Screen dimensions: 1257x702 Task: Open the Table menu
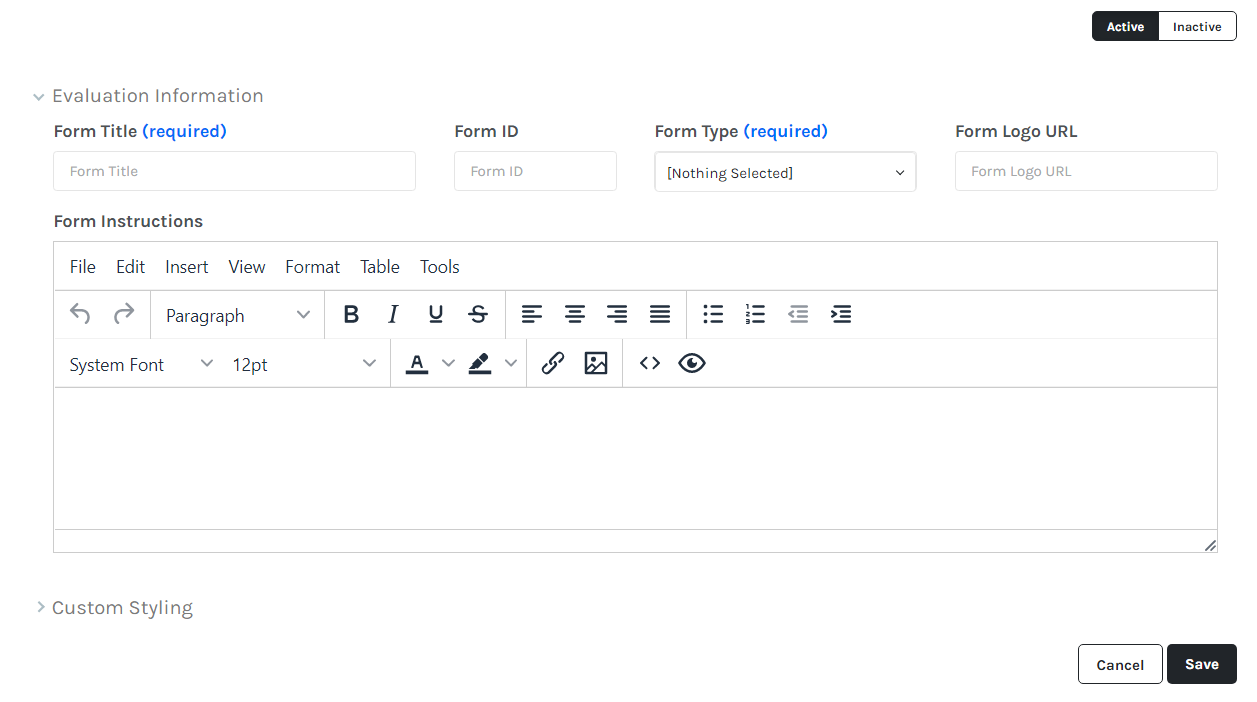point(380,267)
